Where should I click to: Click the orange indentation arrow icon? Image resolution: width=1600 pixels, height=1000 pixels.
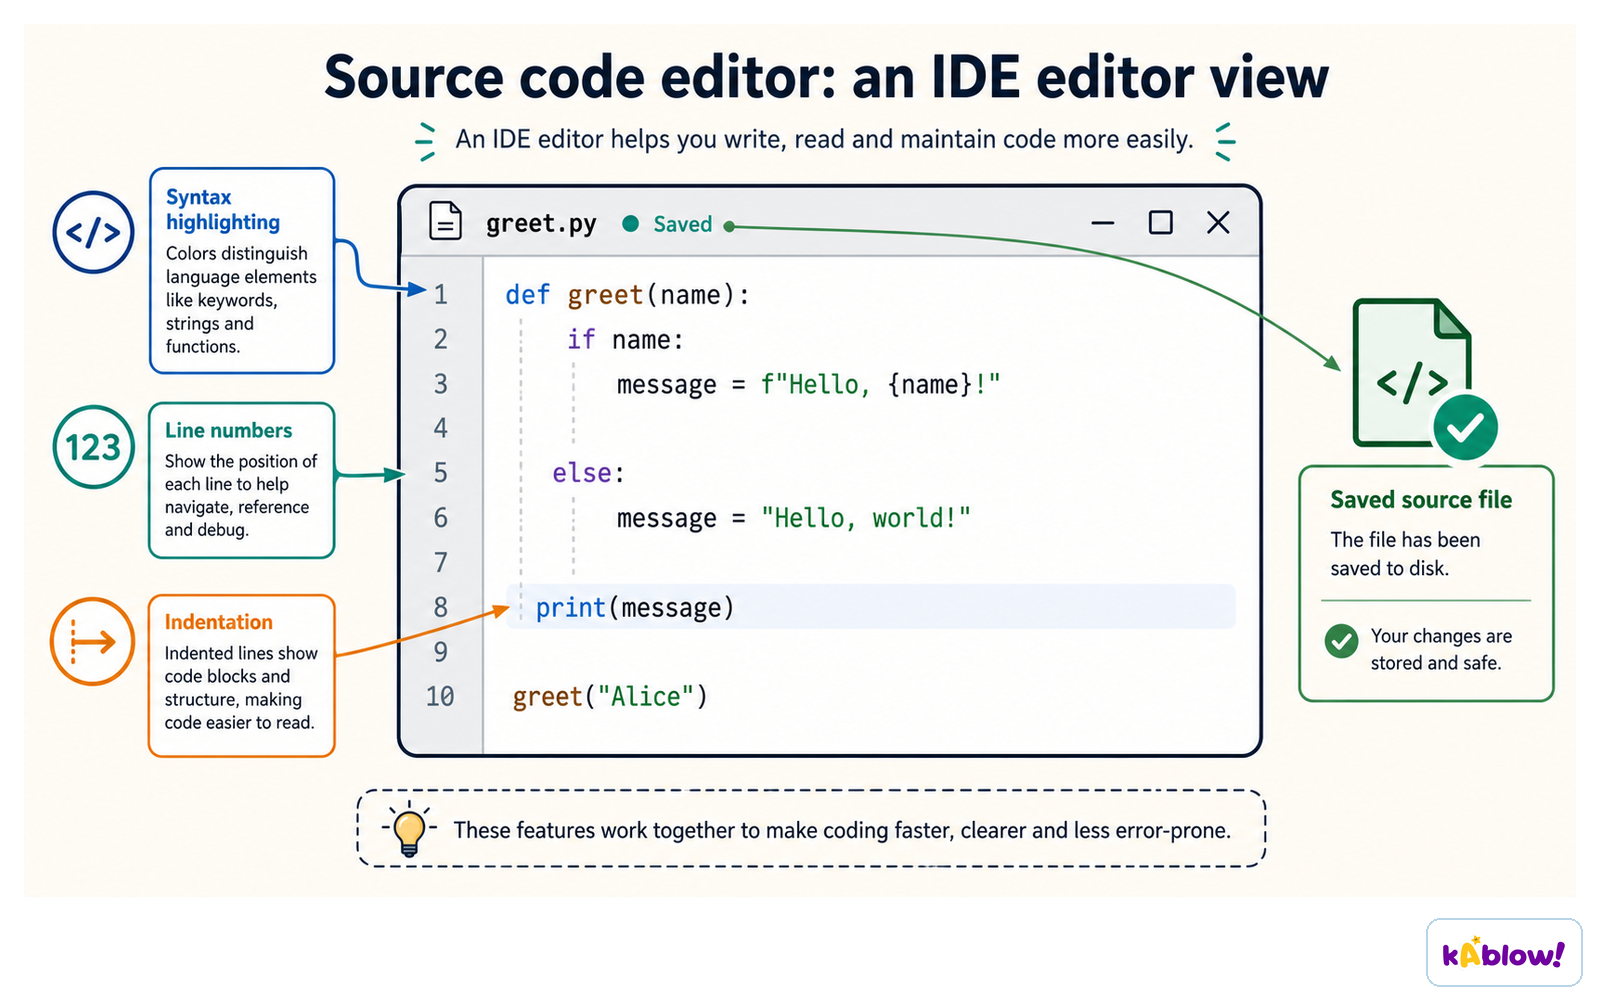coord(93,641)
